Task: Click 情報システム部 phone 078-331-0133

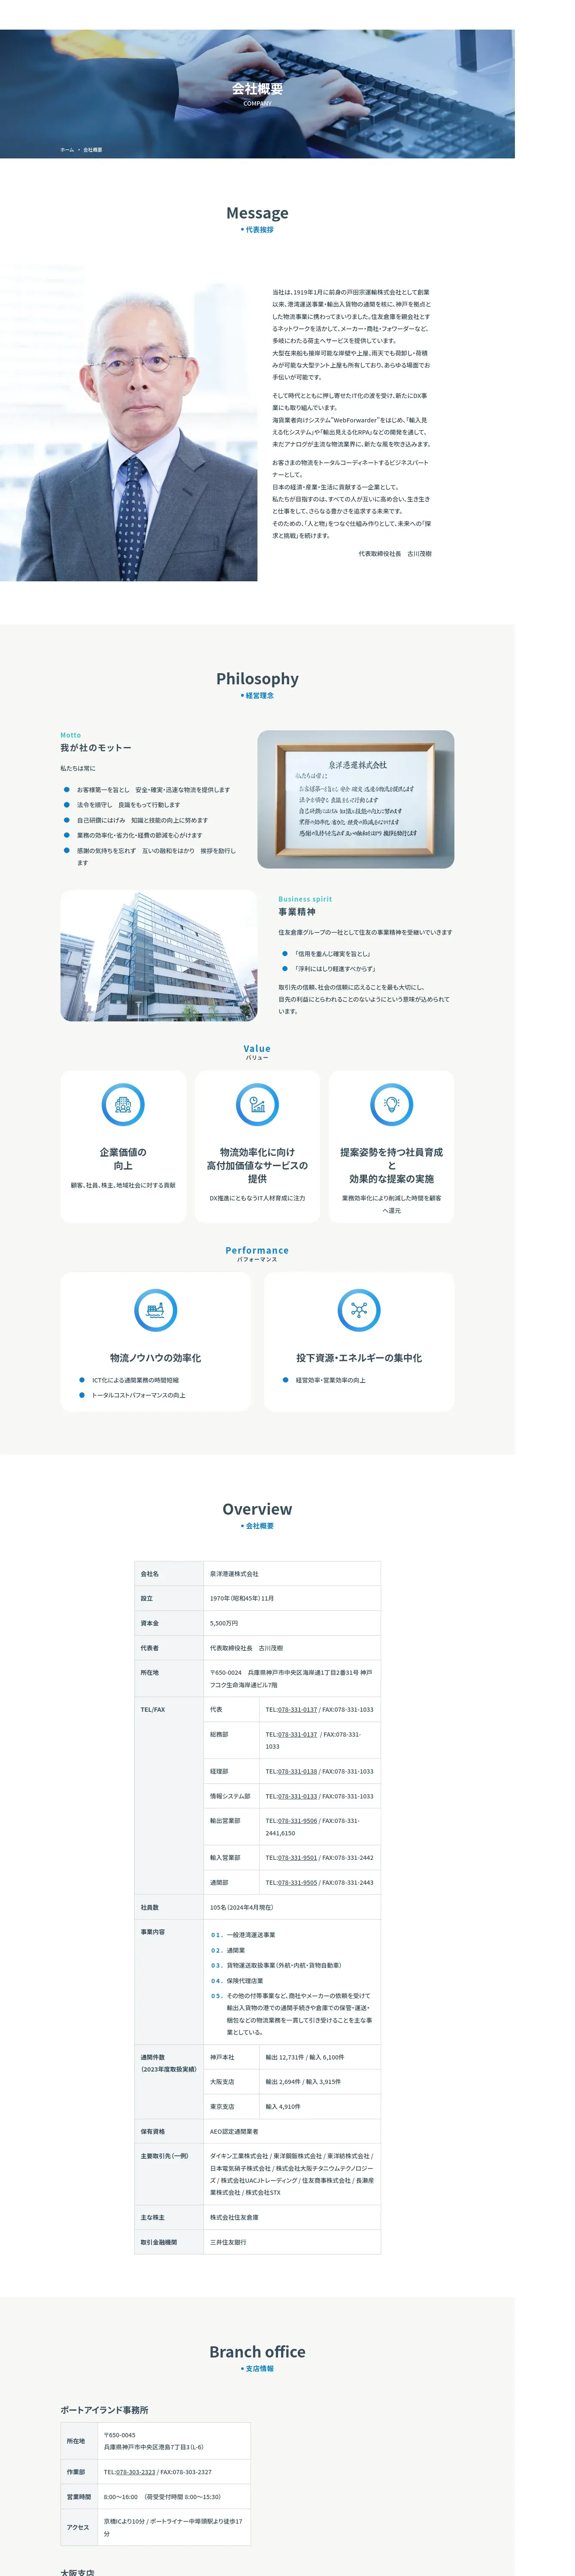Action: [x=297, y=1796]
